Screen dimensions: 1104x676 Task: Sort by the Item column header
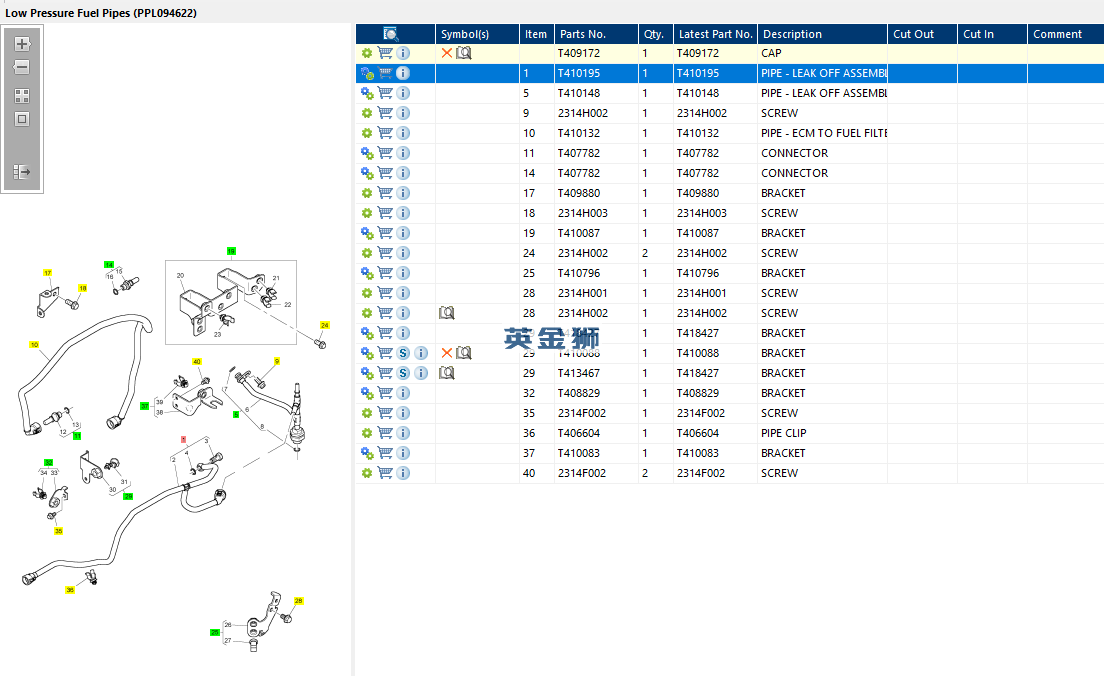point(537,34)
